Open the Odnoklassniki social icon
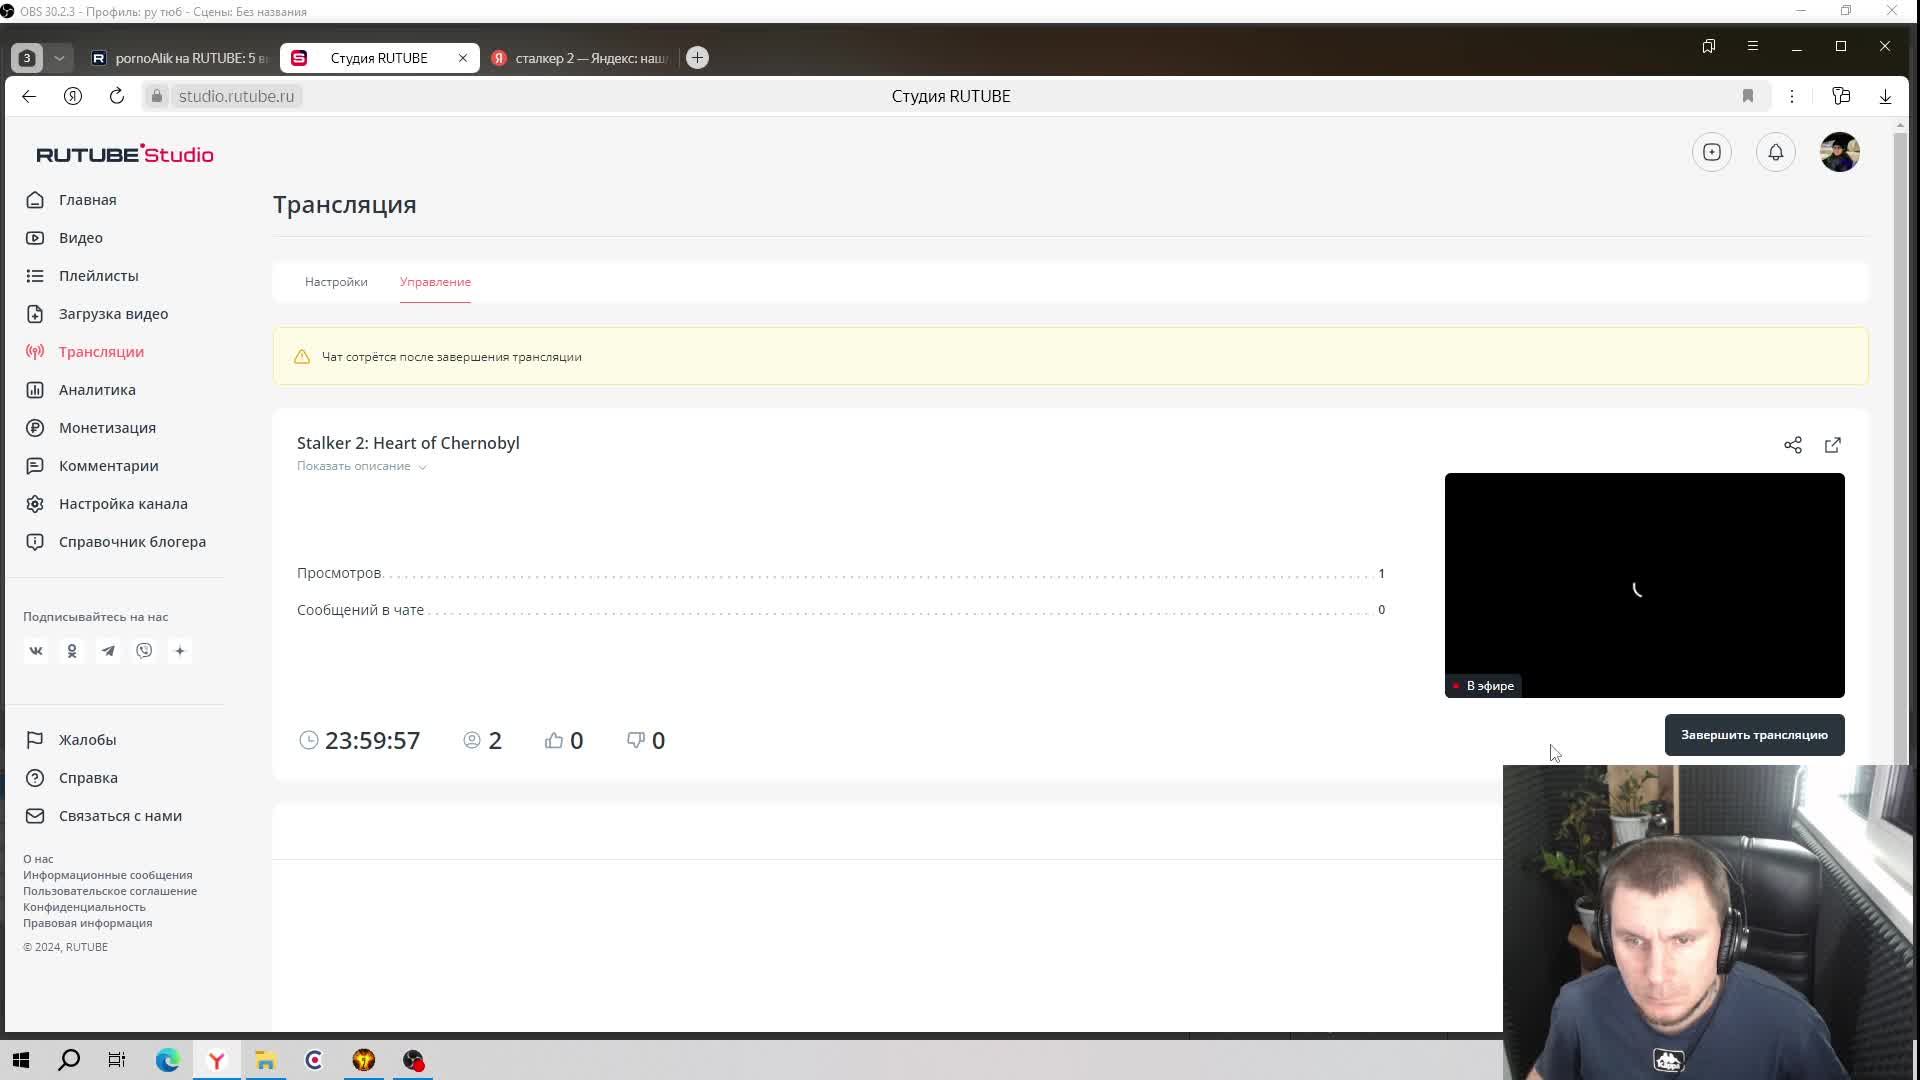Image resolution: width=1920 pixels, height=1080 pixels. [72, 651]
